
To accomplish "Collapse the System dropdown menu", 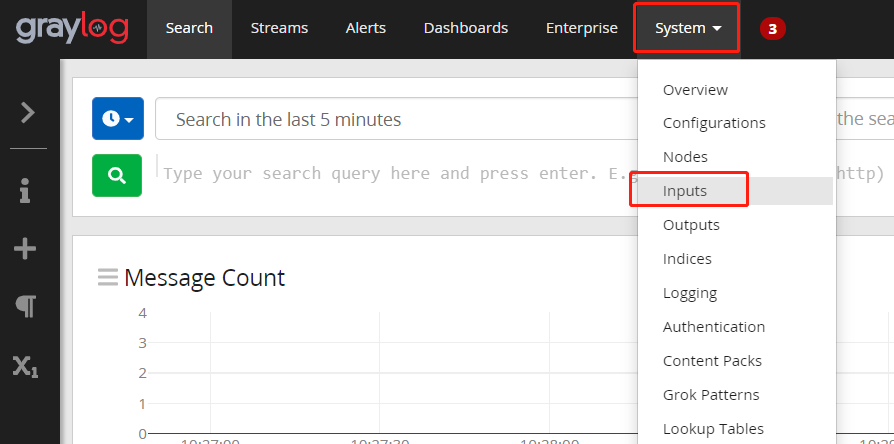I will 689,28.
